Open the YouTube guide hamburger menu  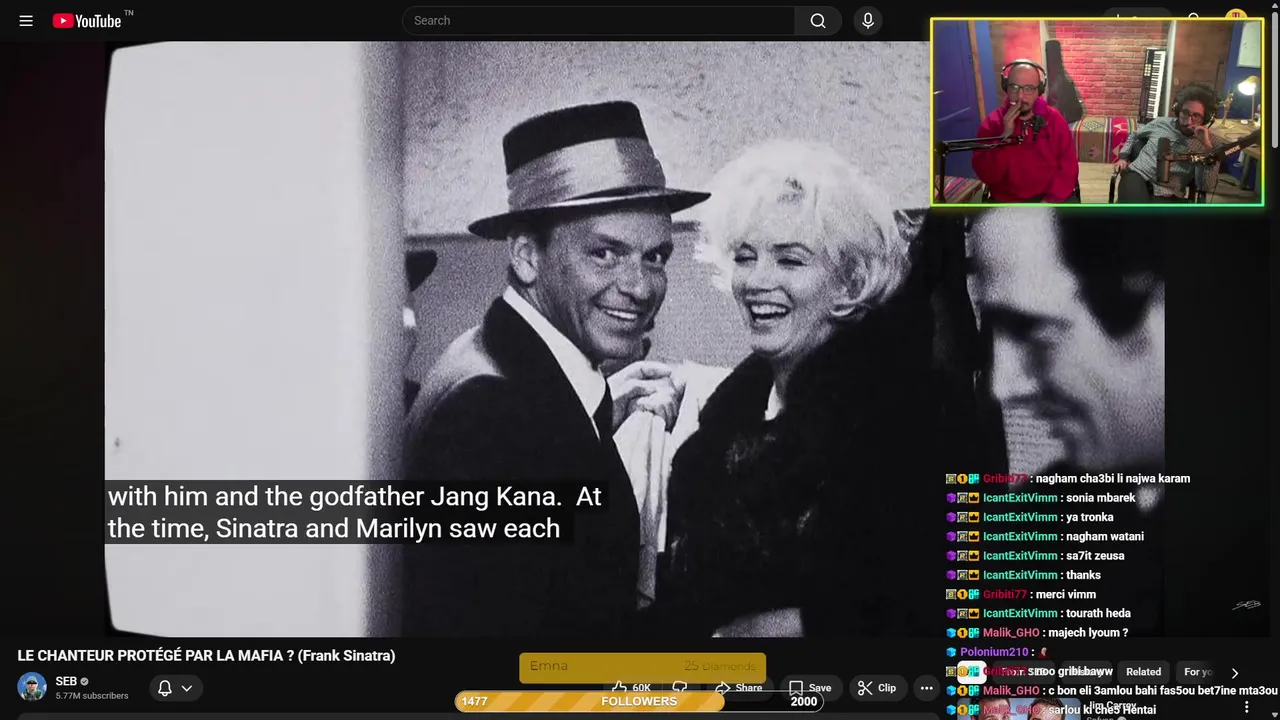[26, 21]
